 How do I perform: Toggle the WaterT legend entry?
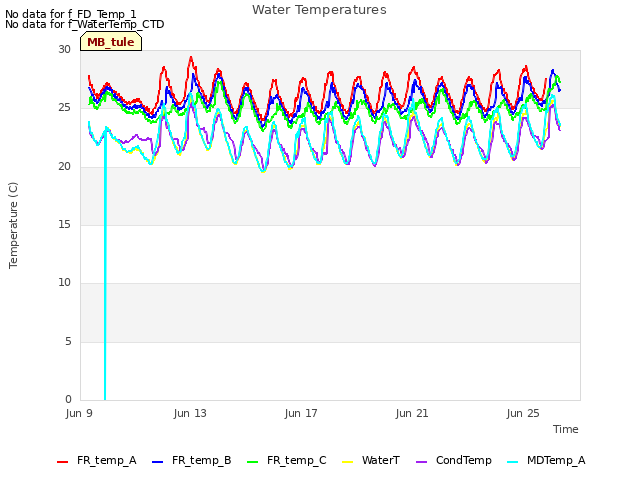tap(371, 461)
